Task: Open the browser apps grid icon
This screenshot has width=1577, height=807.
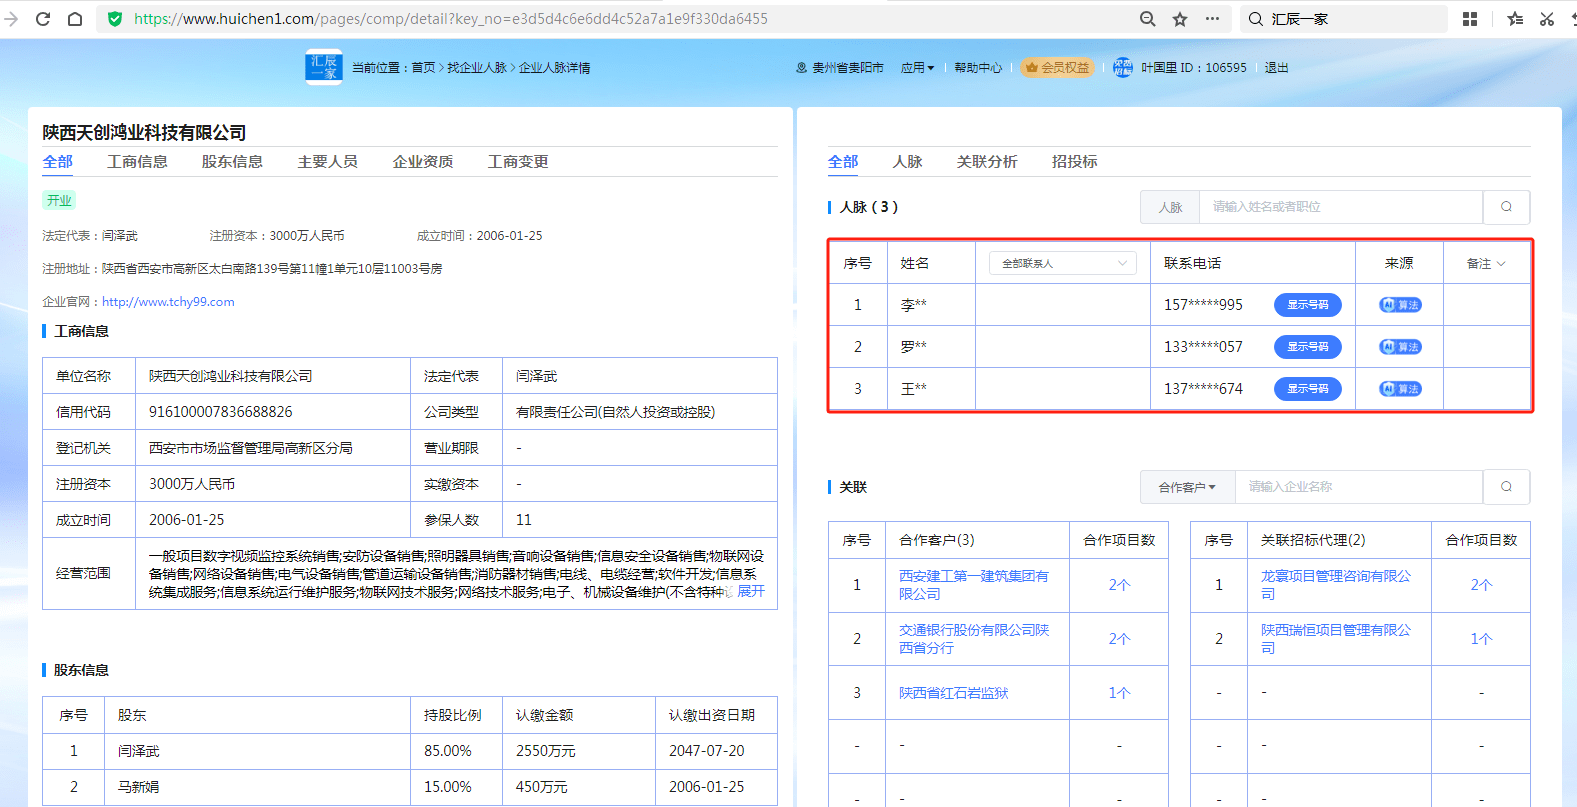Action: point(1470,19)
